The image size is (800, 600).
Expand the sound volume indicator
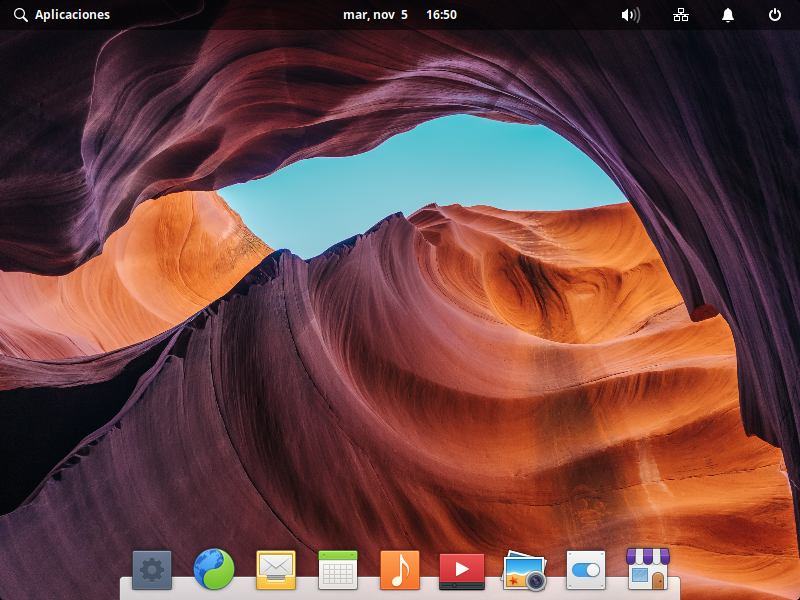coord(630,15)
